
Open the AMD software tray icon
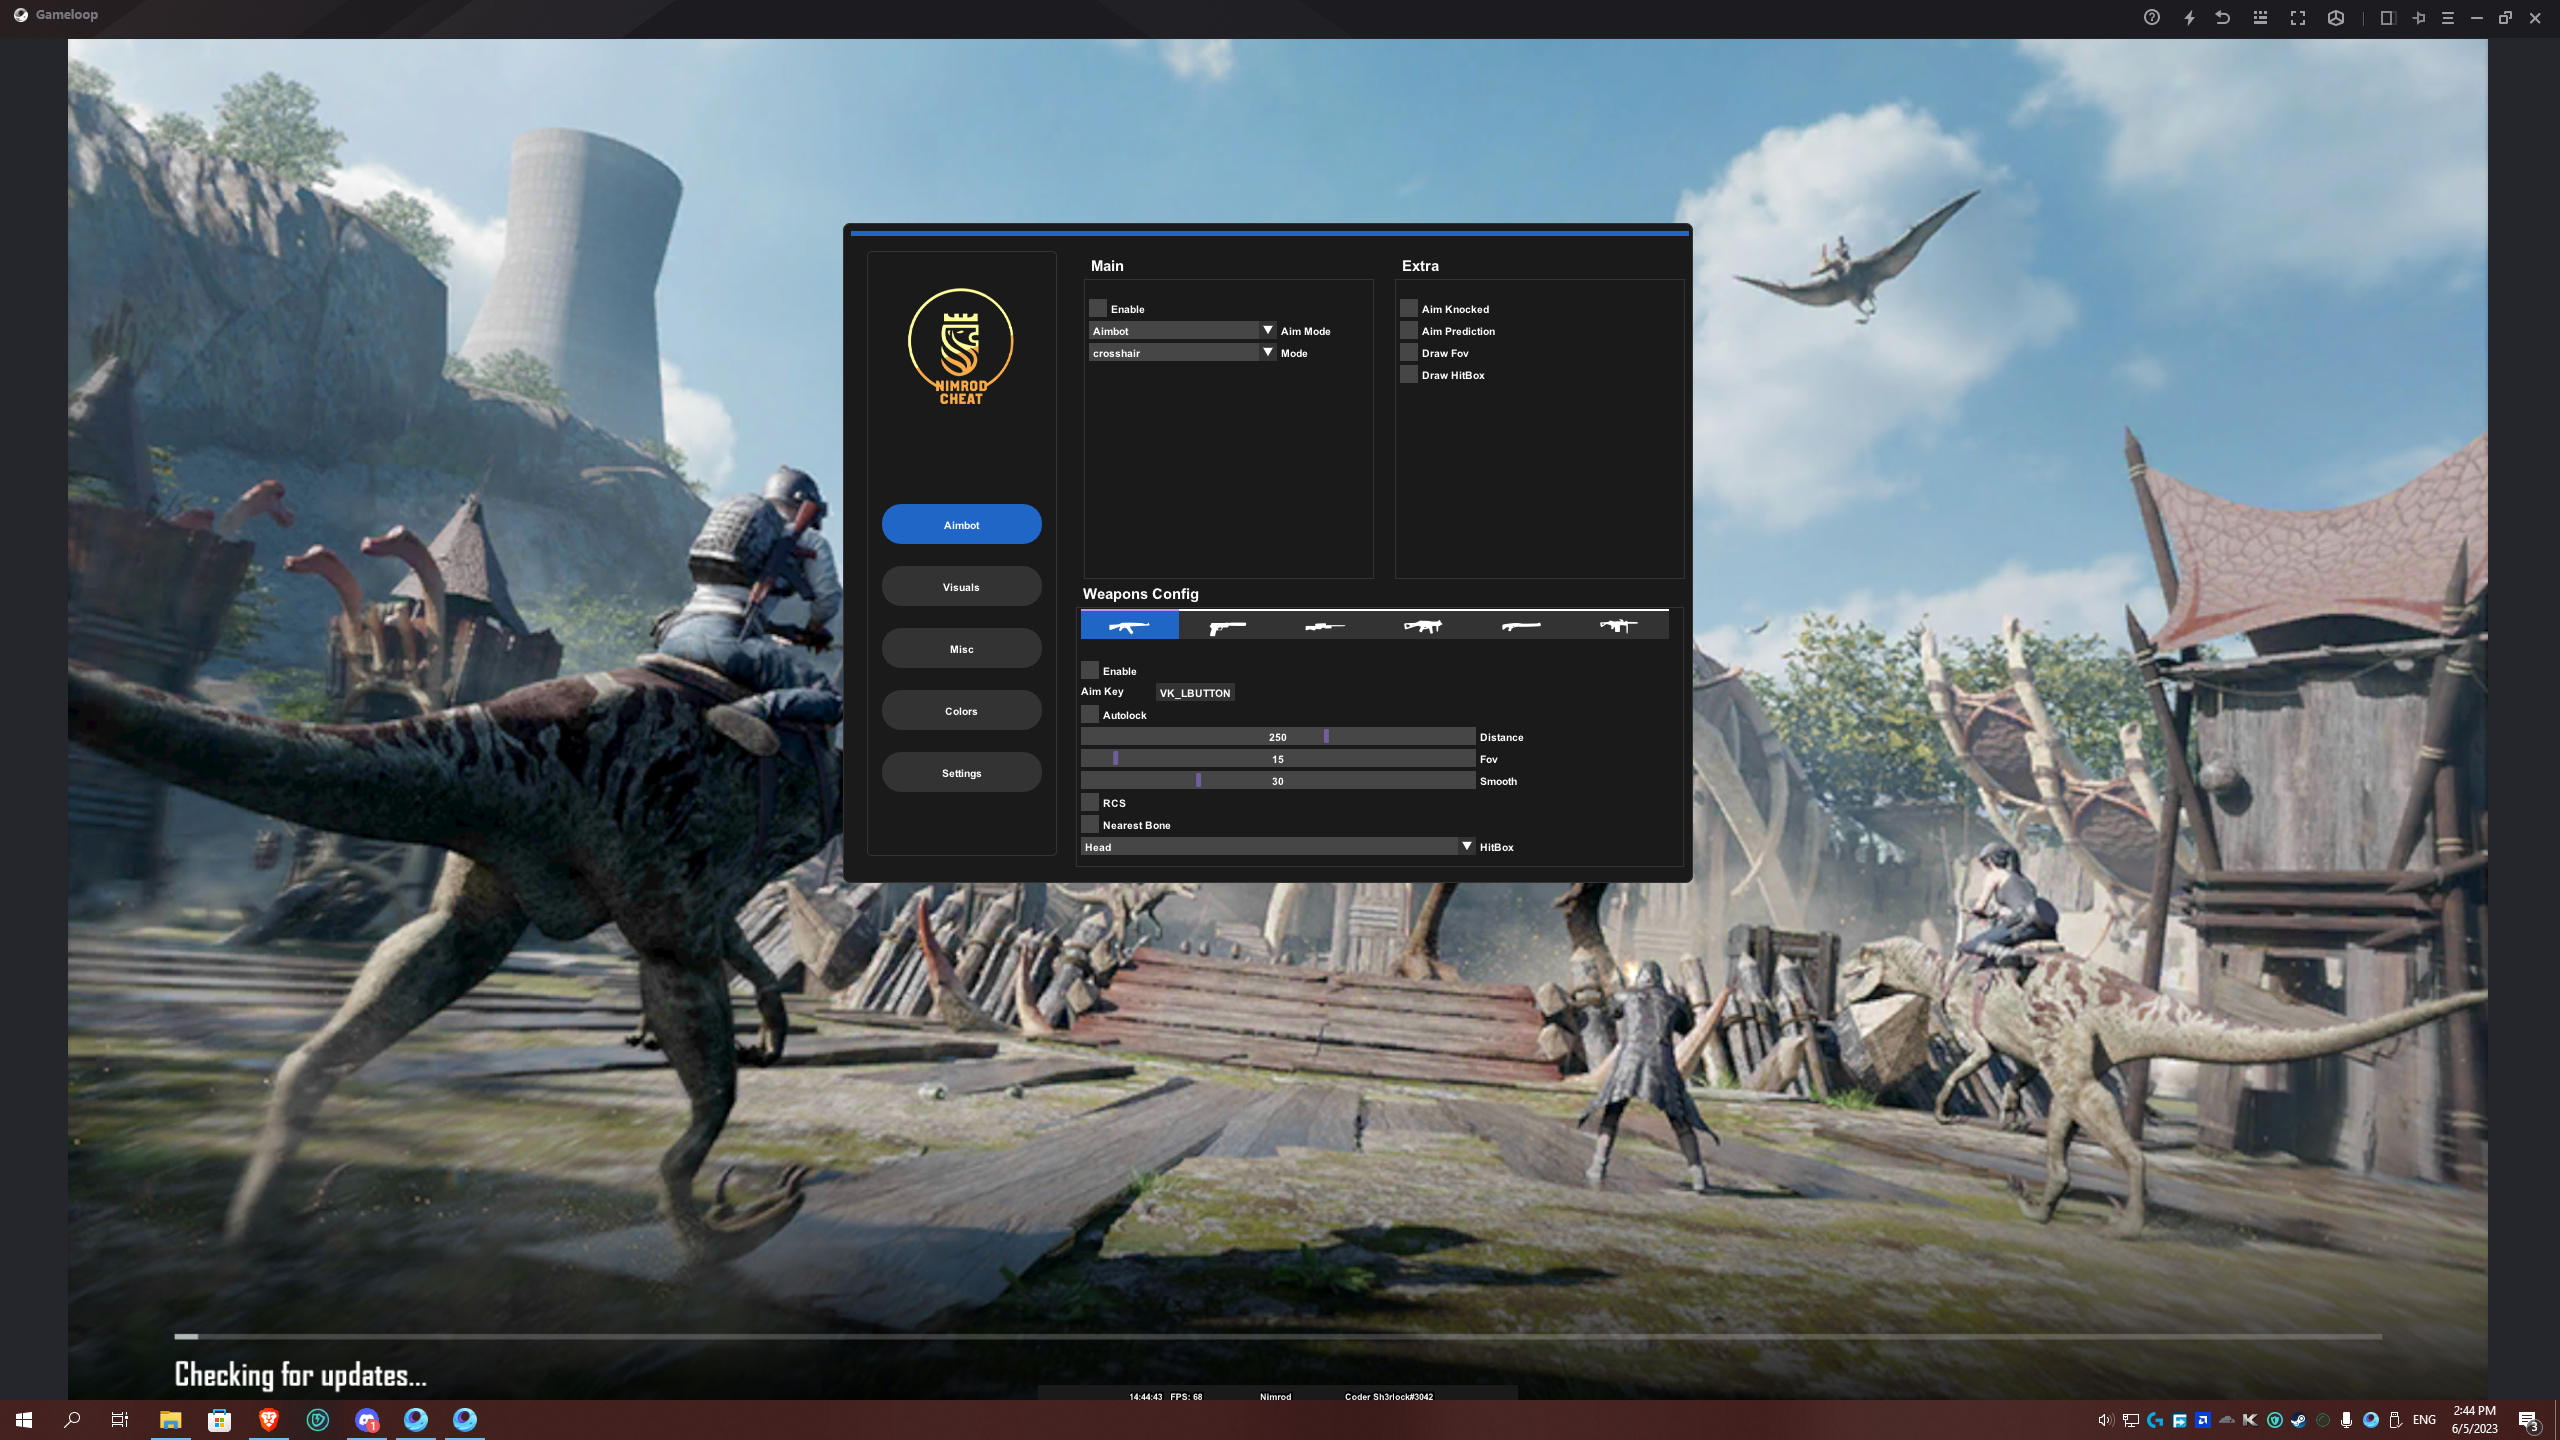click(2202, 1420)
